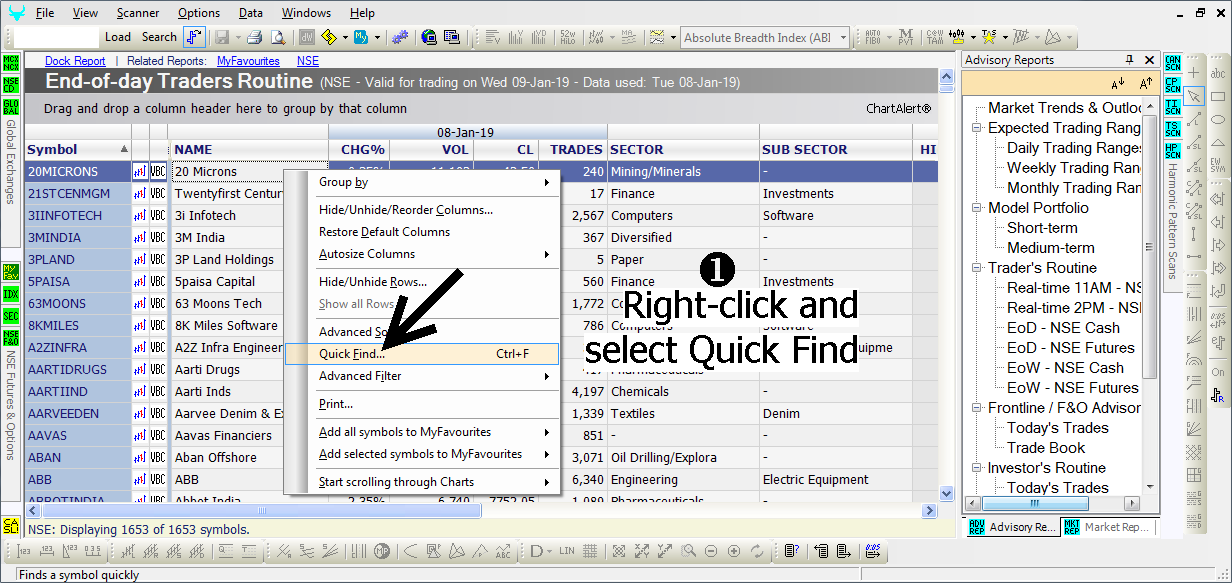Open dropdown arrow next to My icon

click(x=377, y=37)
